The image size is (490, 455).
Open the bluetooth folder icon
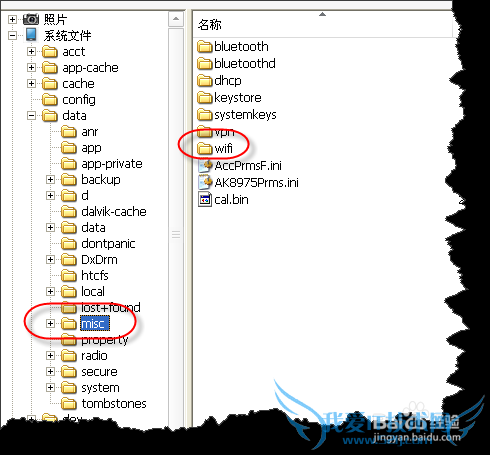[x=204, y=47]
